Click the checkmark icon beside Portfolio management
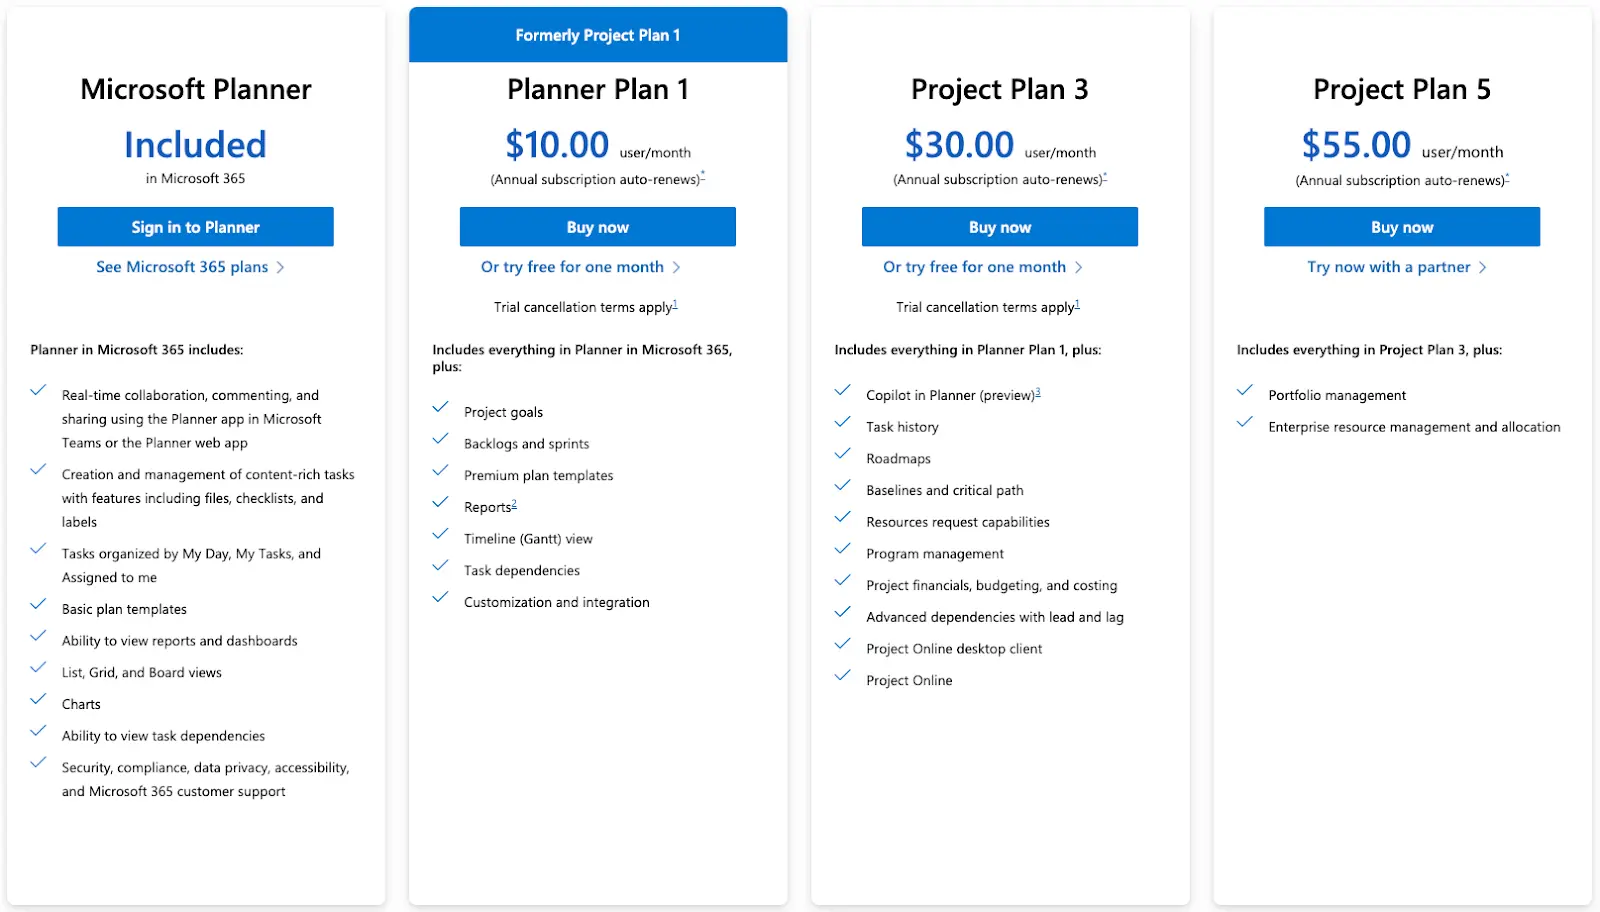Image resolution: width=1600 pixels, height=912 pixels. click(x=1245, y=391)
